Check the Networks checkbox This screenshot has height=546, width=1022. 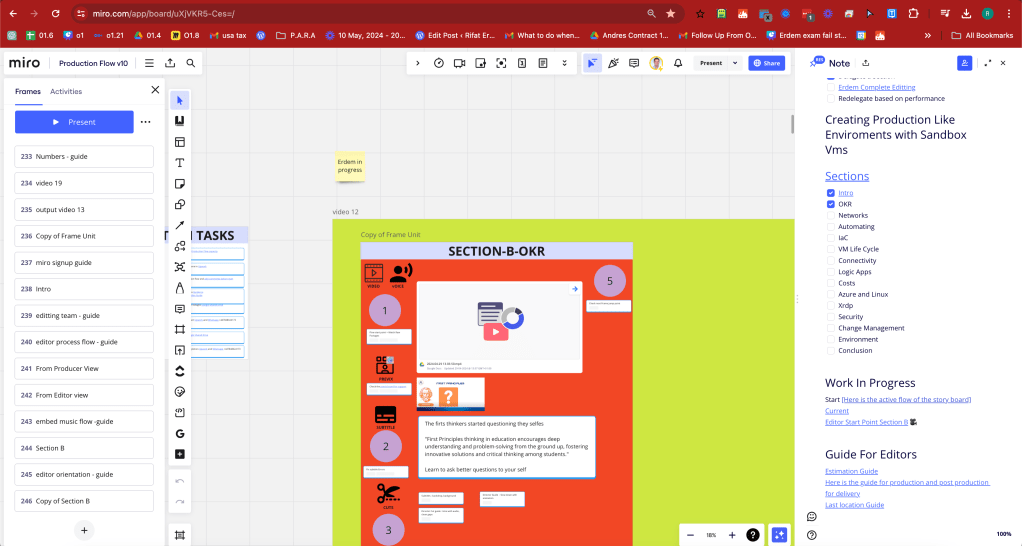(x=830, y=215)
